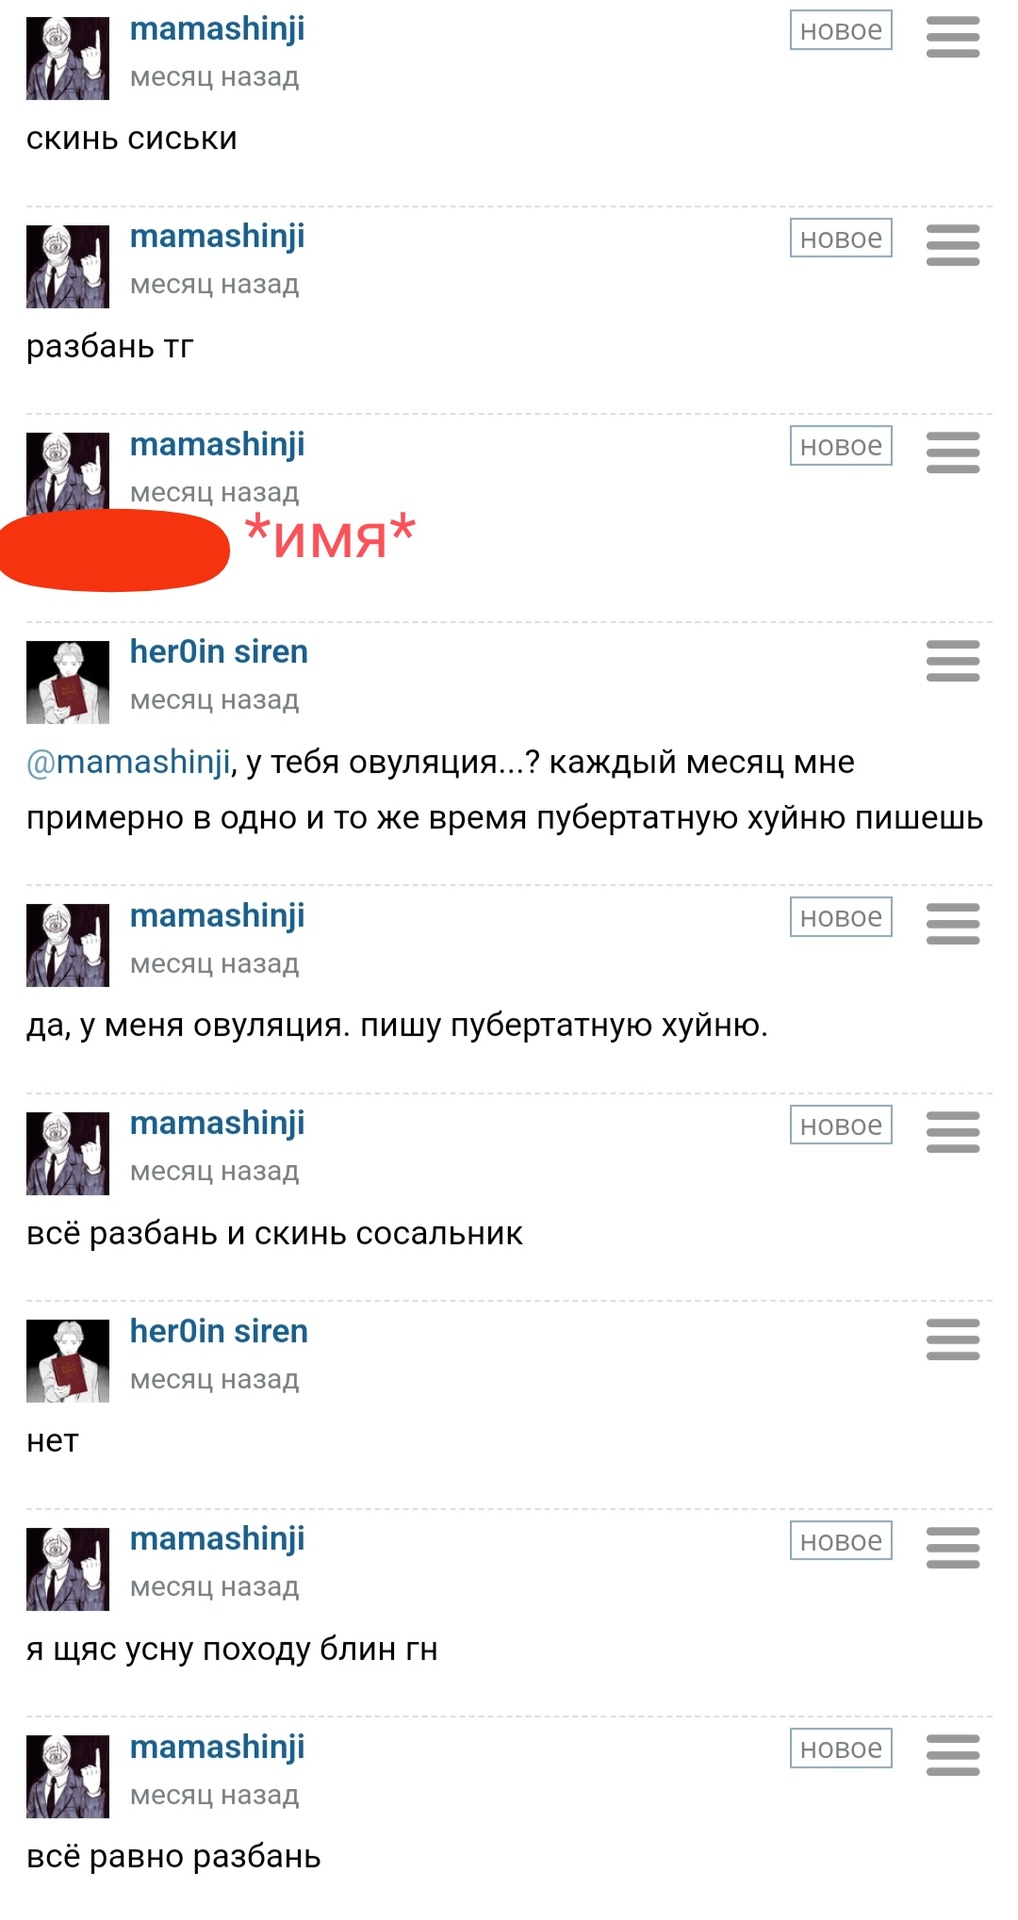Viewport: 1018px width, 1920px height.
Task: Open the menu icon on her0in siren's "нет" comment
Action: click(952, 1339)
